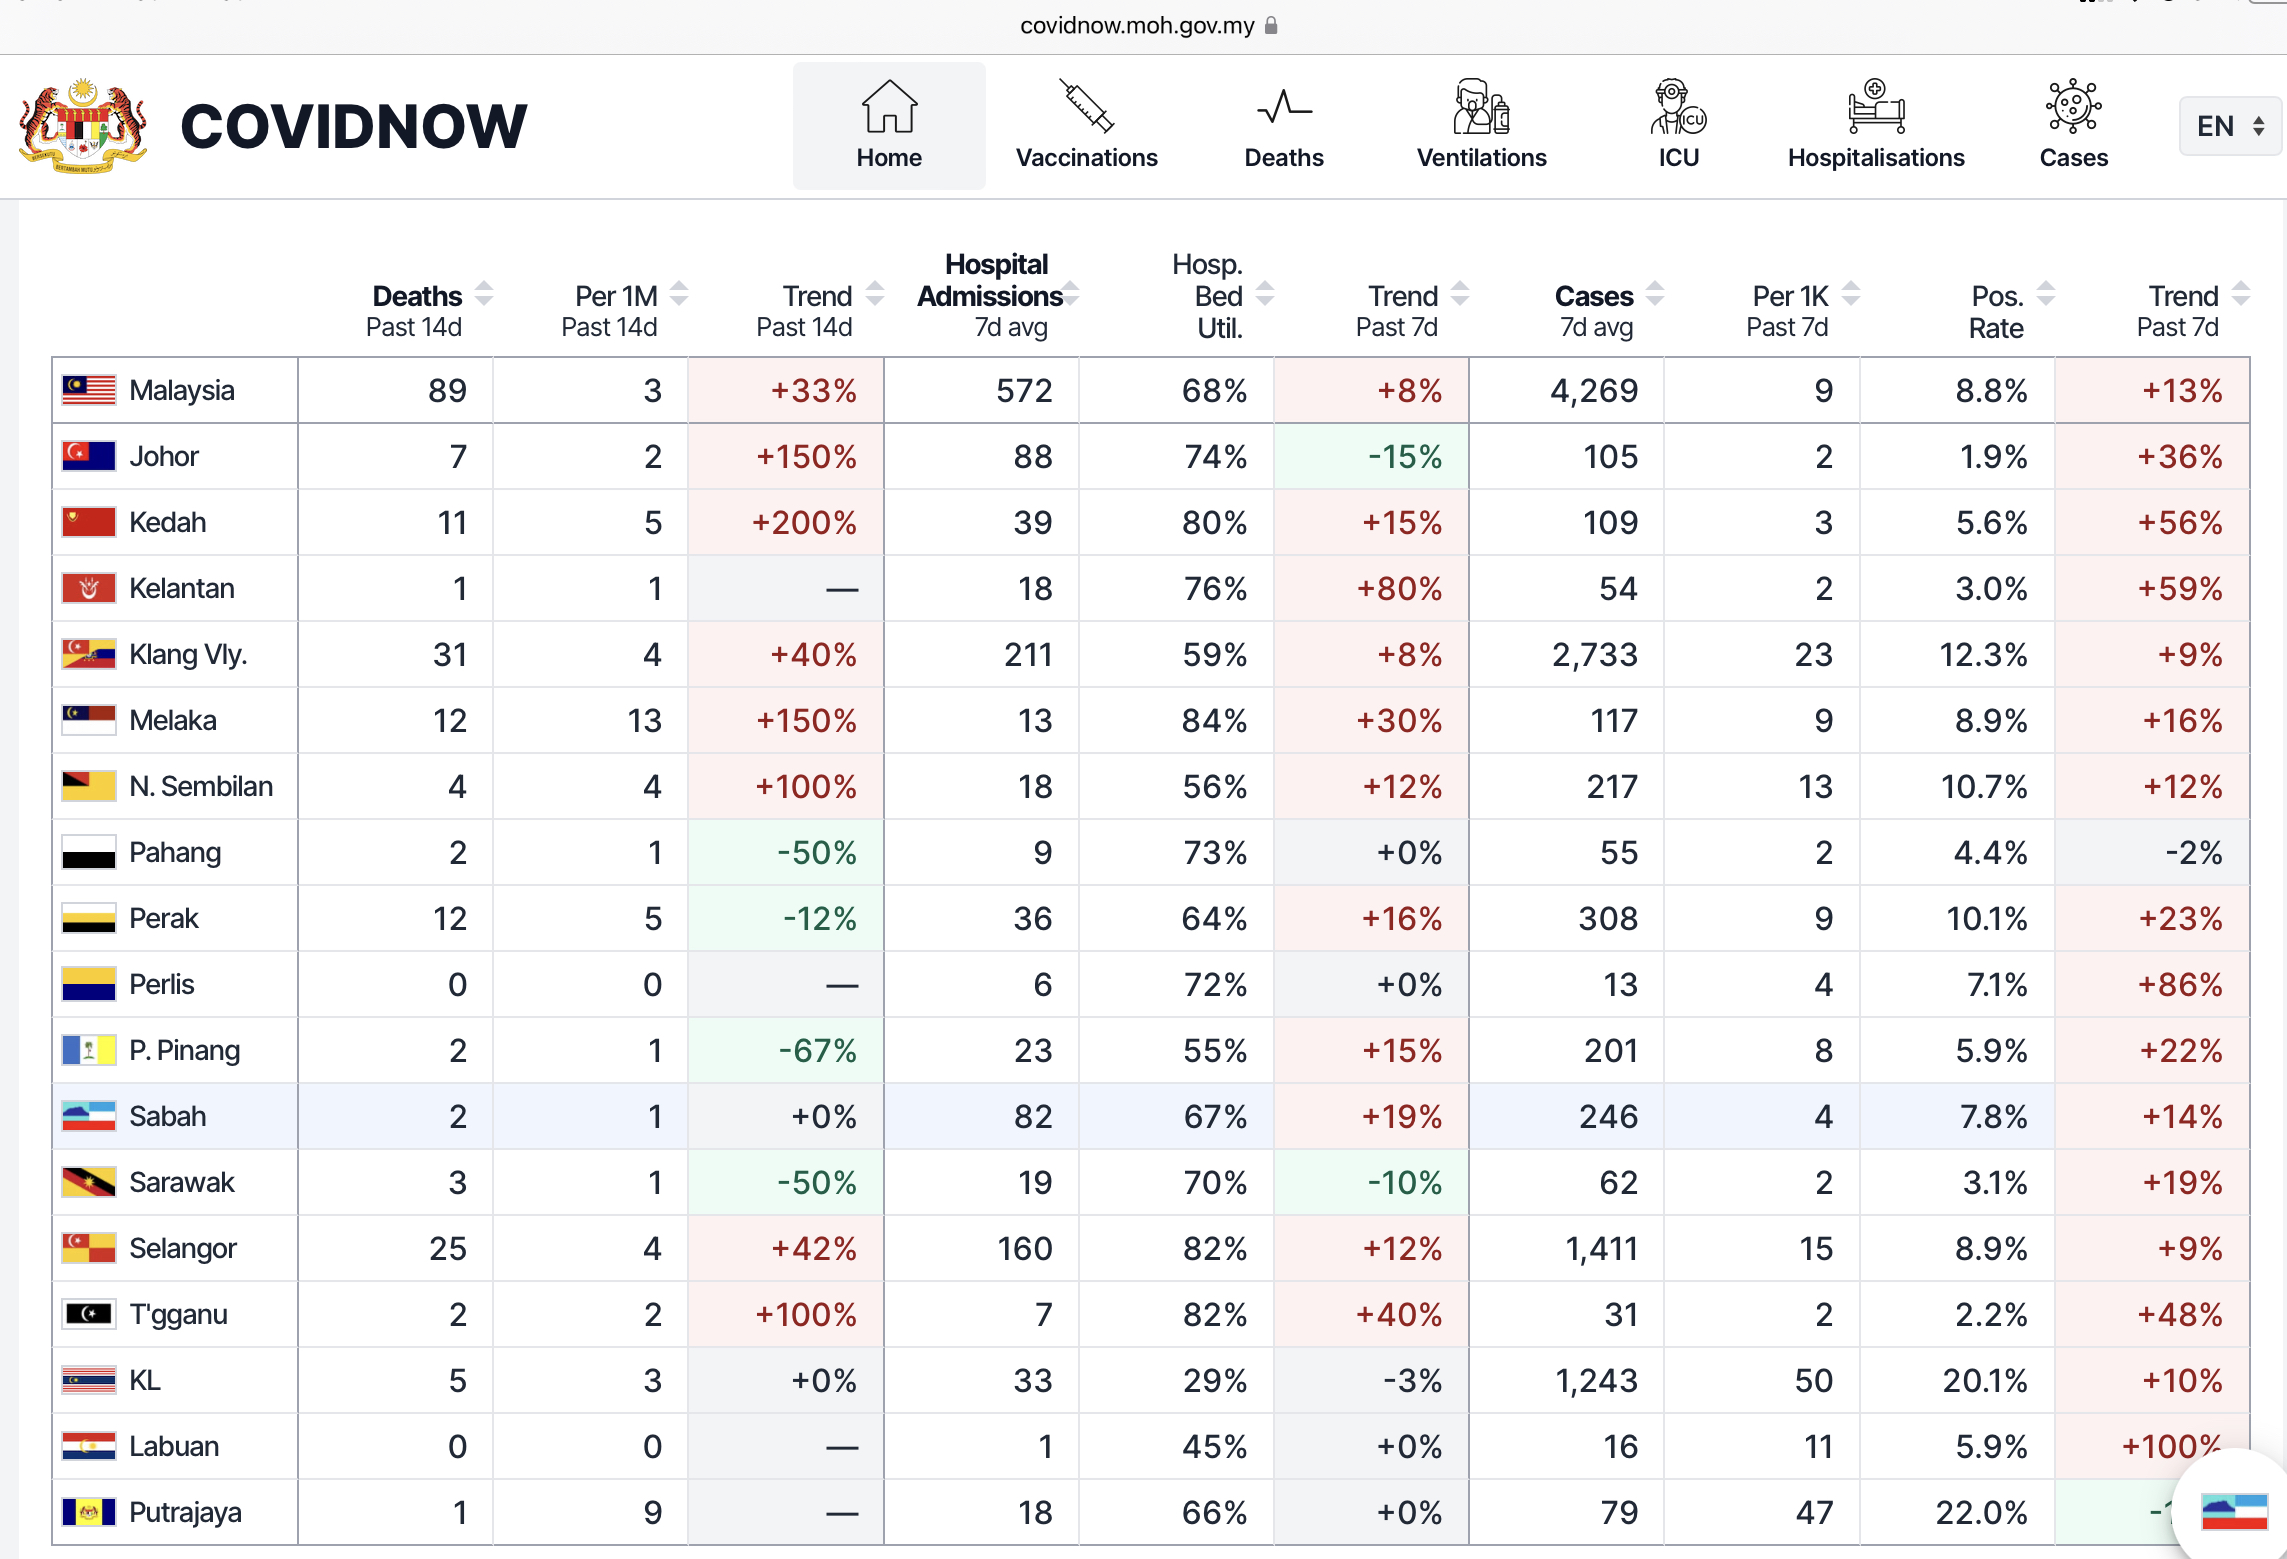Click the Sabah highlighted row name
This screenshot has height=1559, width=2287.
(x=168, y=1116)
